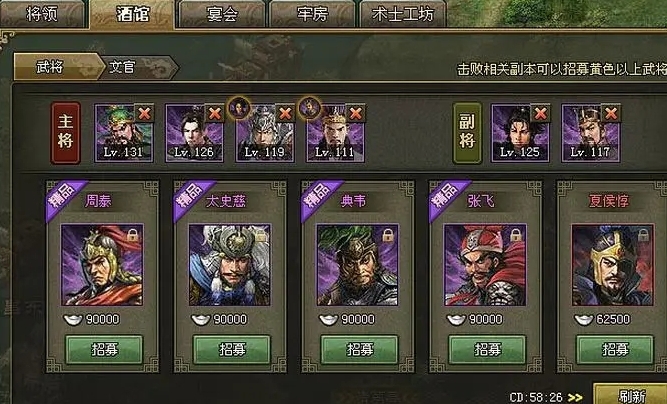The width and height of the screenshot is (667, 404).
Task: Remove the Lv. 125 vice general
Action: (541, 114)
